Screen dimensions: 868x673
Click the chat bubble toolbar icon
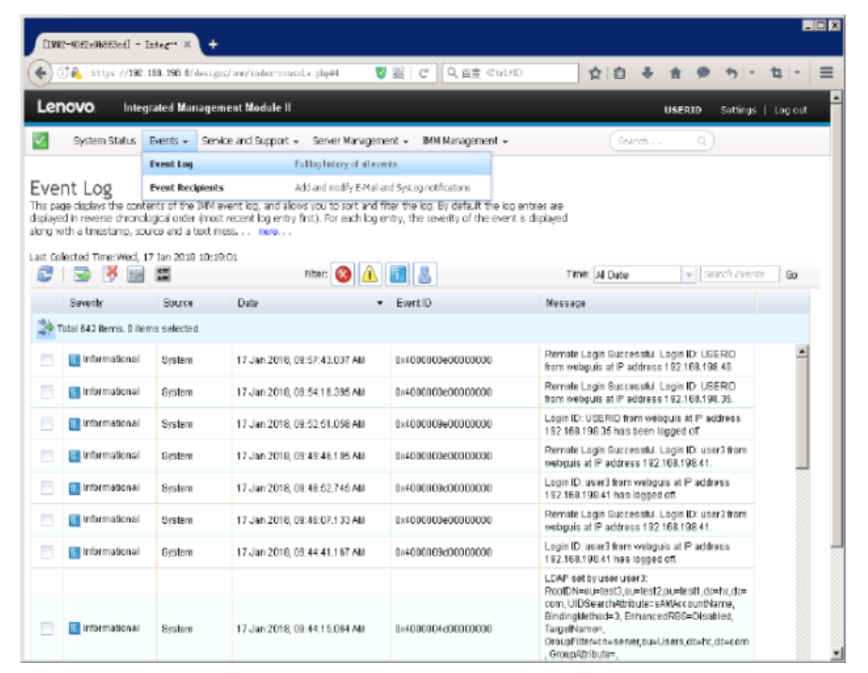pyautogui.click(x=703, y=73)
